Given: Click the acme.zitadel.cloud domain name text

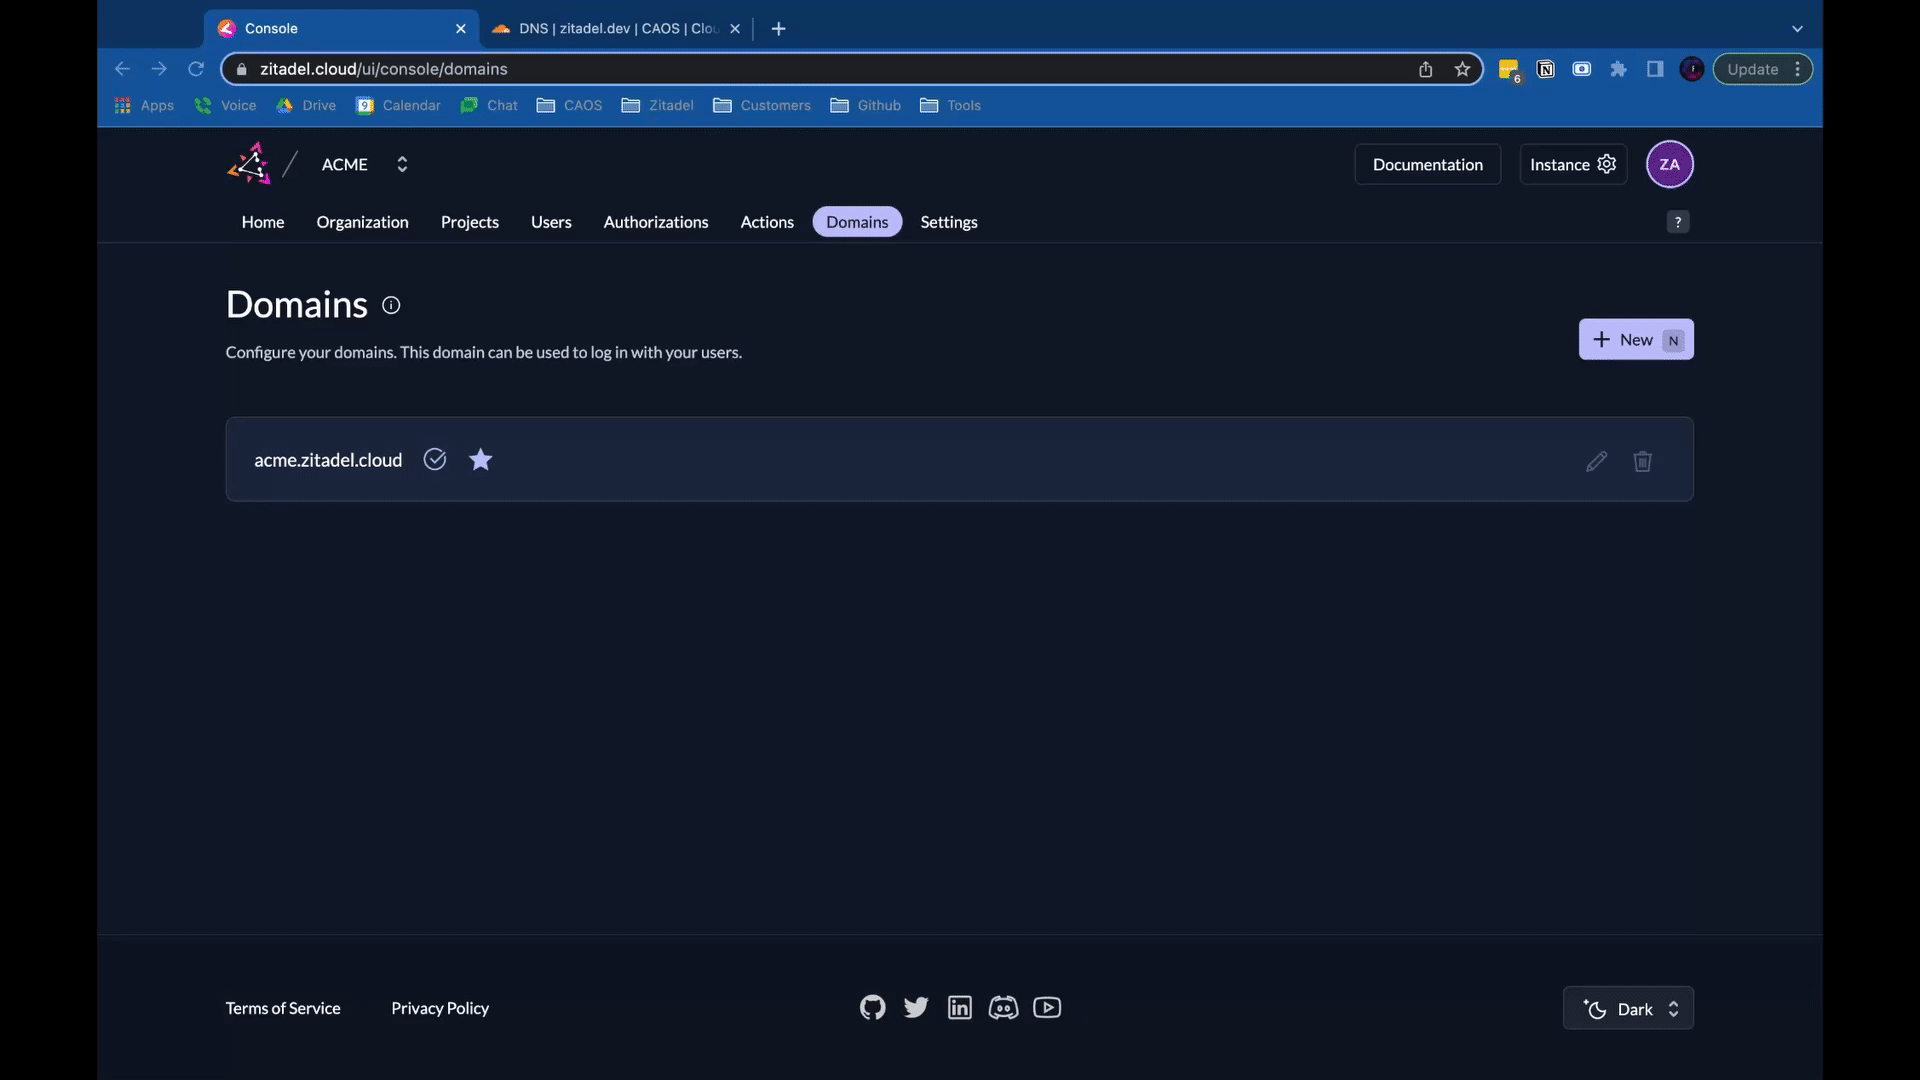Looking at the screenshot, I should click(327, 459).
